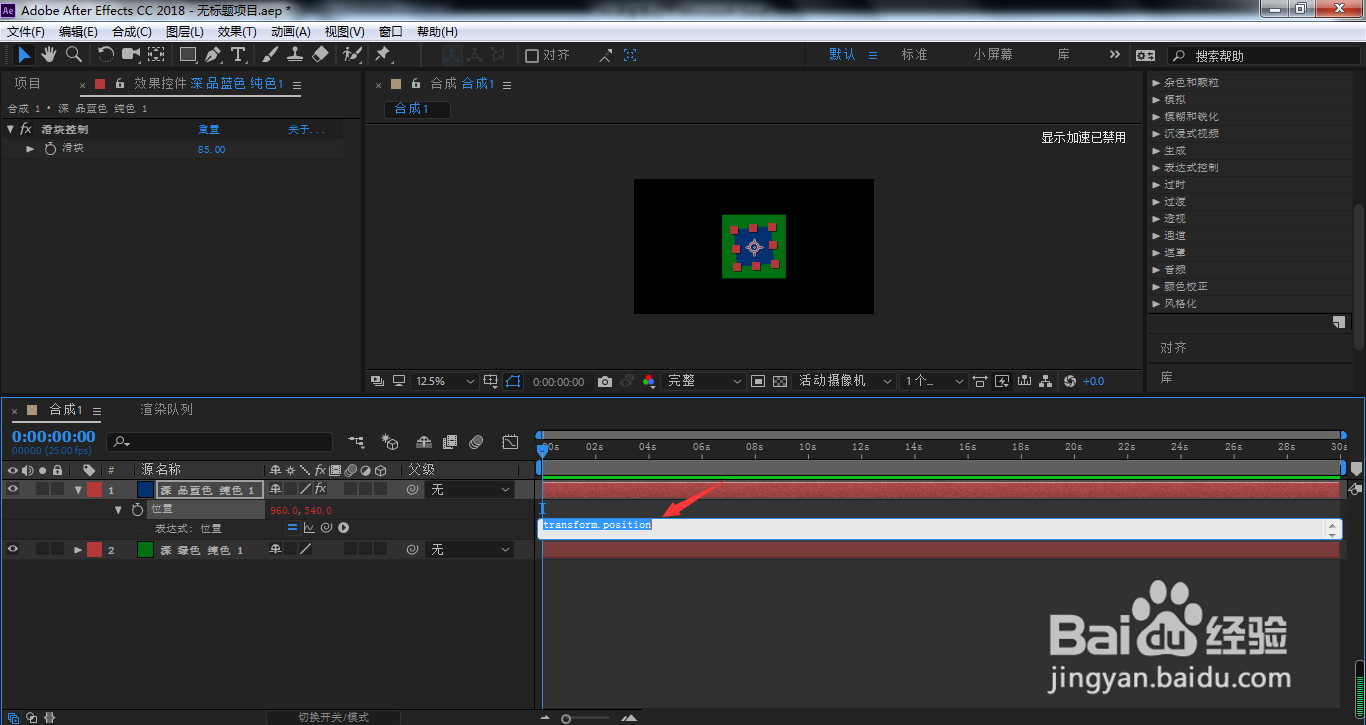Select the Brush tool

tap(271, 55)
